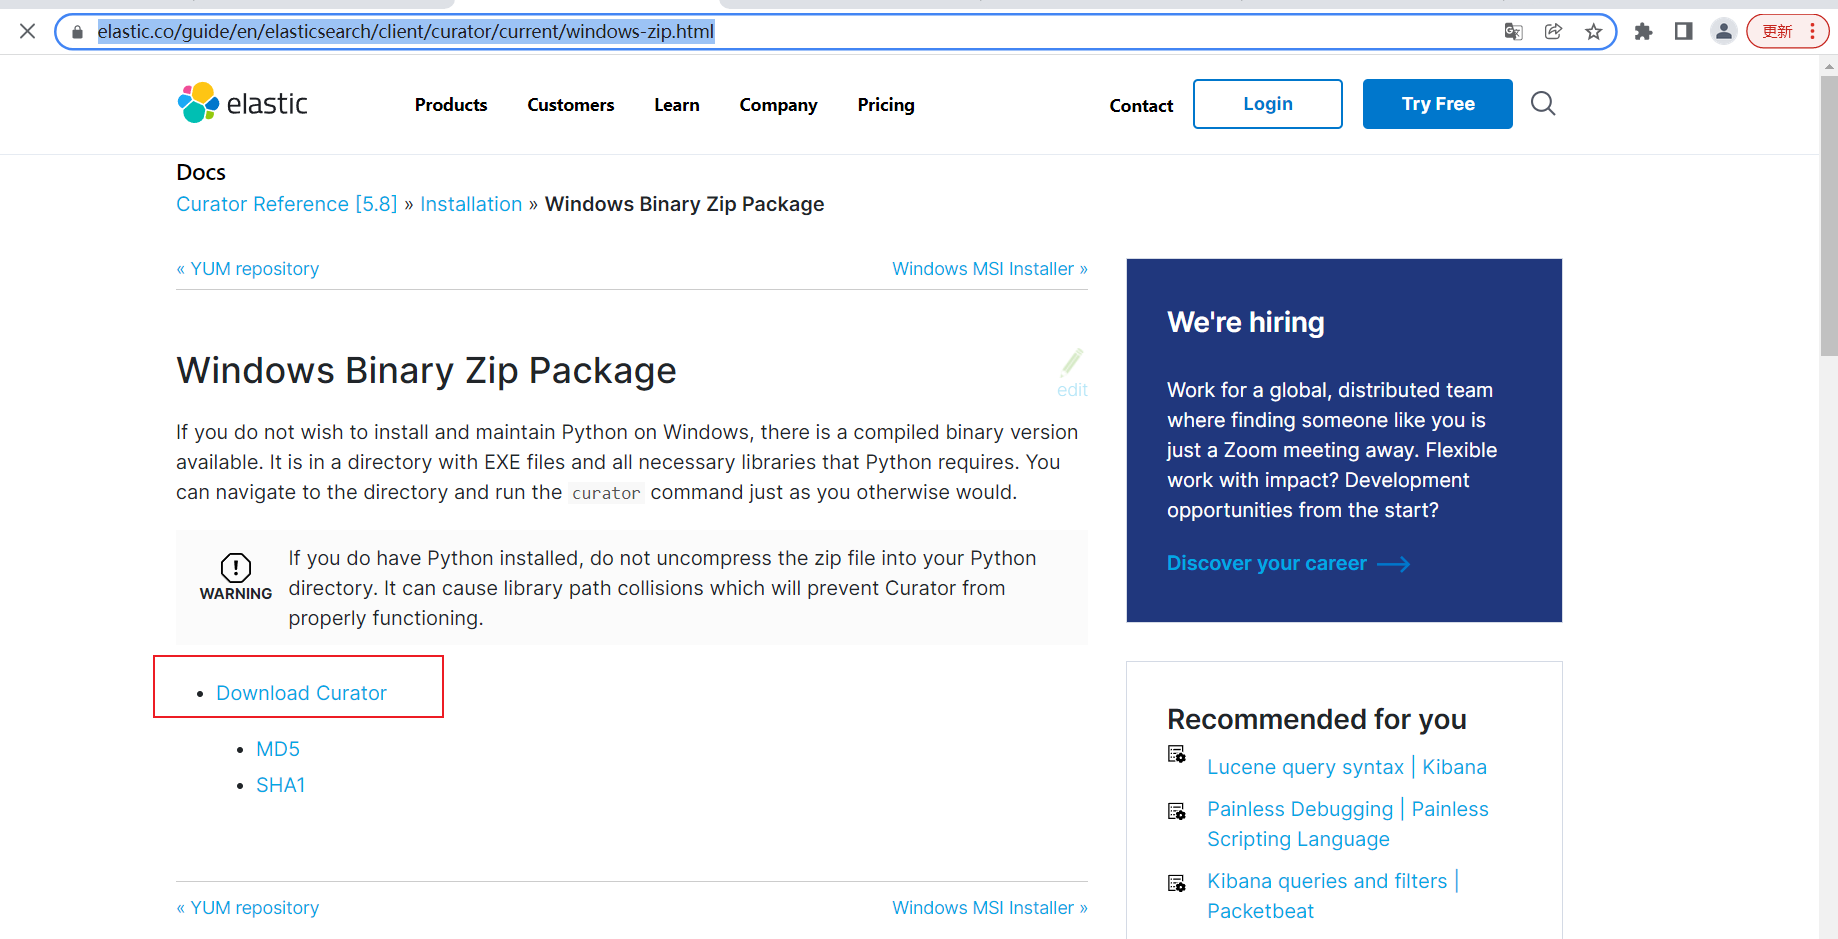The image size is (1838, 939).
Task: Click Discover your career link
Action: (1288, 563)
